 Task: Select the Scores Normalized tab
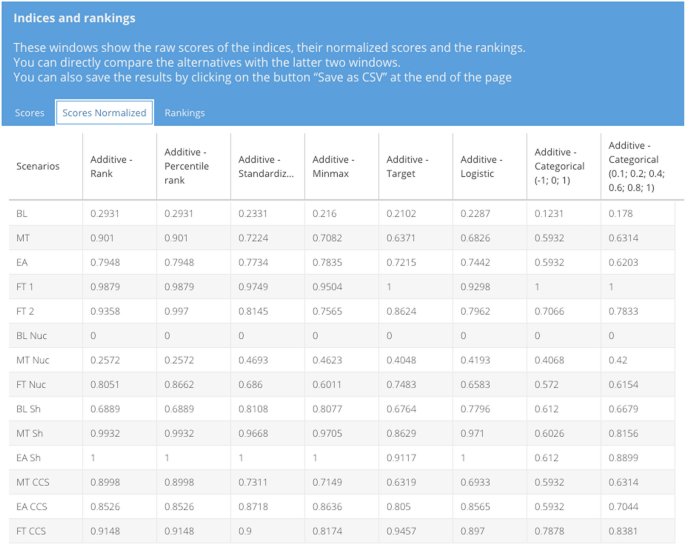click(x=104, y=113)
